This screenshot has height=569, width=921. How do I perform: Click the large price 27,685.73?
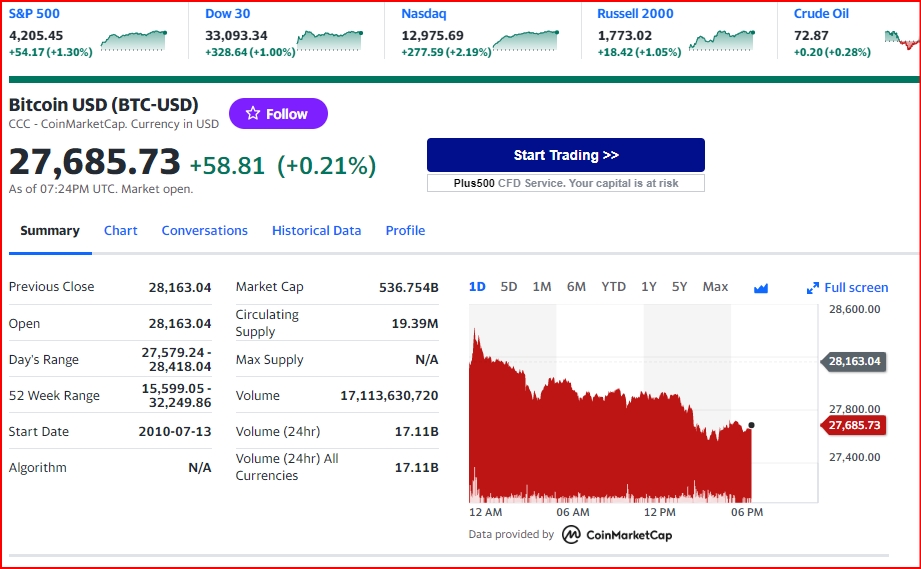pos(95,161)
